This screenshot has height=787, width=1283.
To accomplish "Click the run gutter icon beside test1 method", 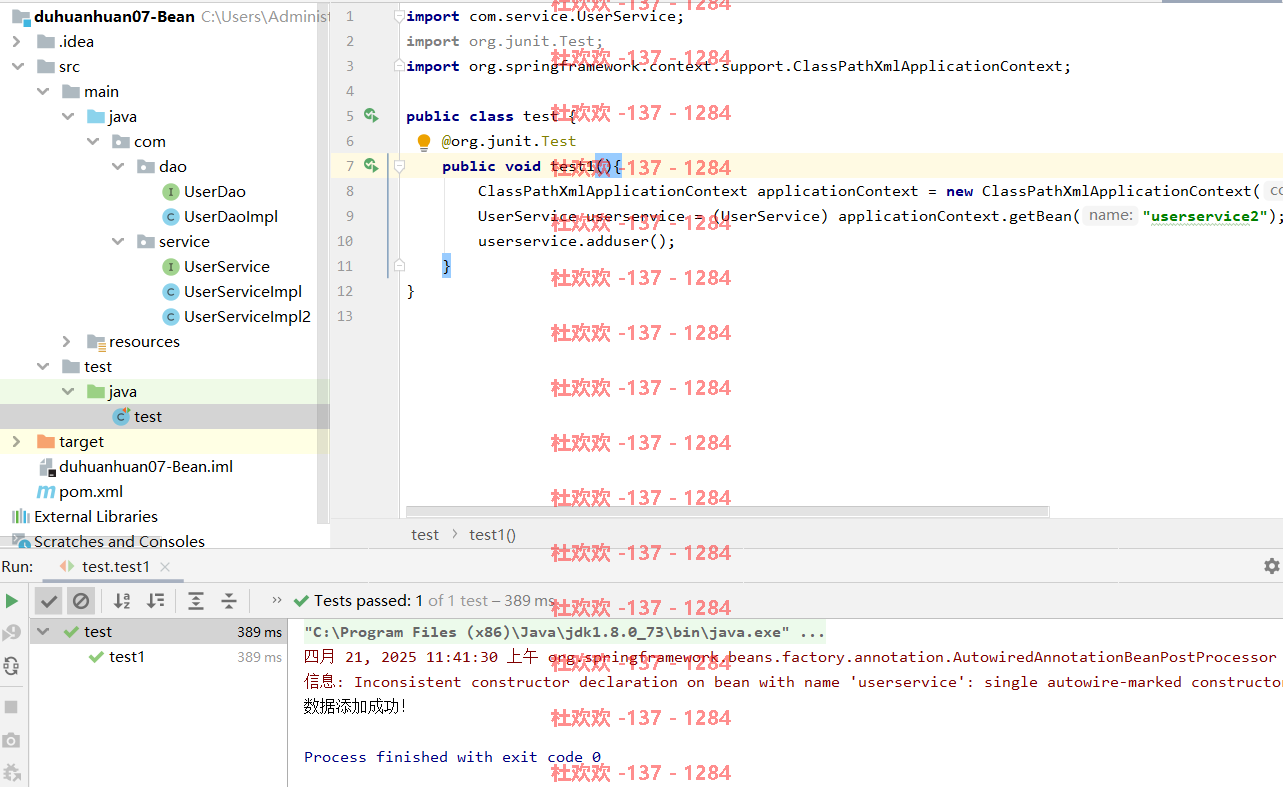I will pos(371,166).
